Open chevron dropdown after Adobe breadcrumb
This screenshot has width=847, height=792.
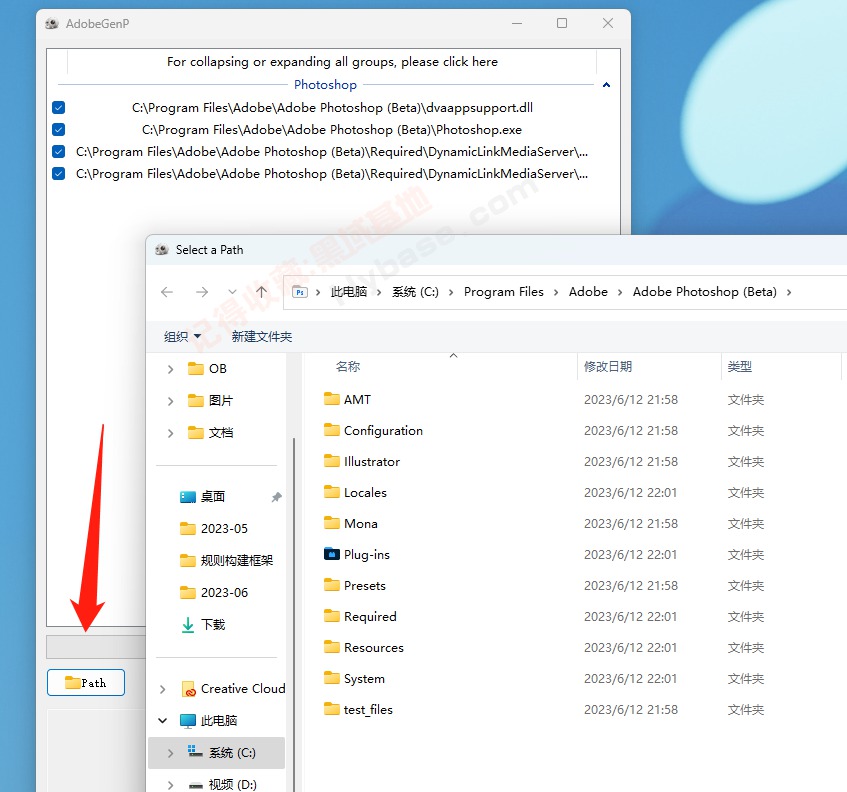pyautogui.click(x=620, y=292)
